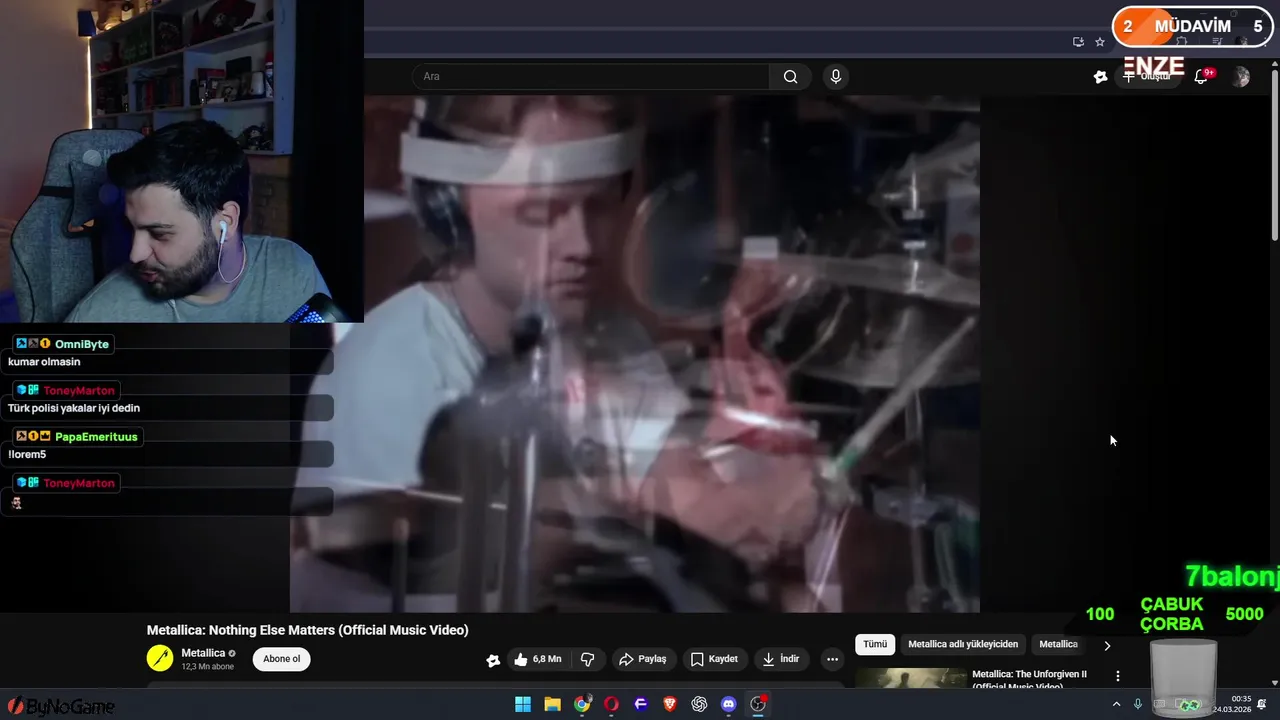Switch to Google Chrome on taskbar
This screenshot has width=1280, height=720.
click(x=582, y=704)
